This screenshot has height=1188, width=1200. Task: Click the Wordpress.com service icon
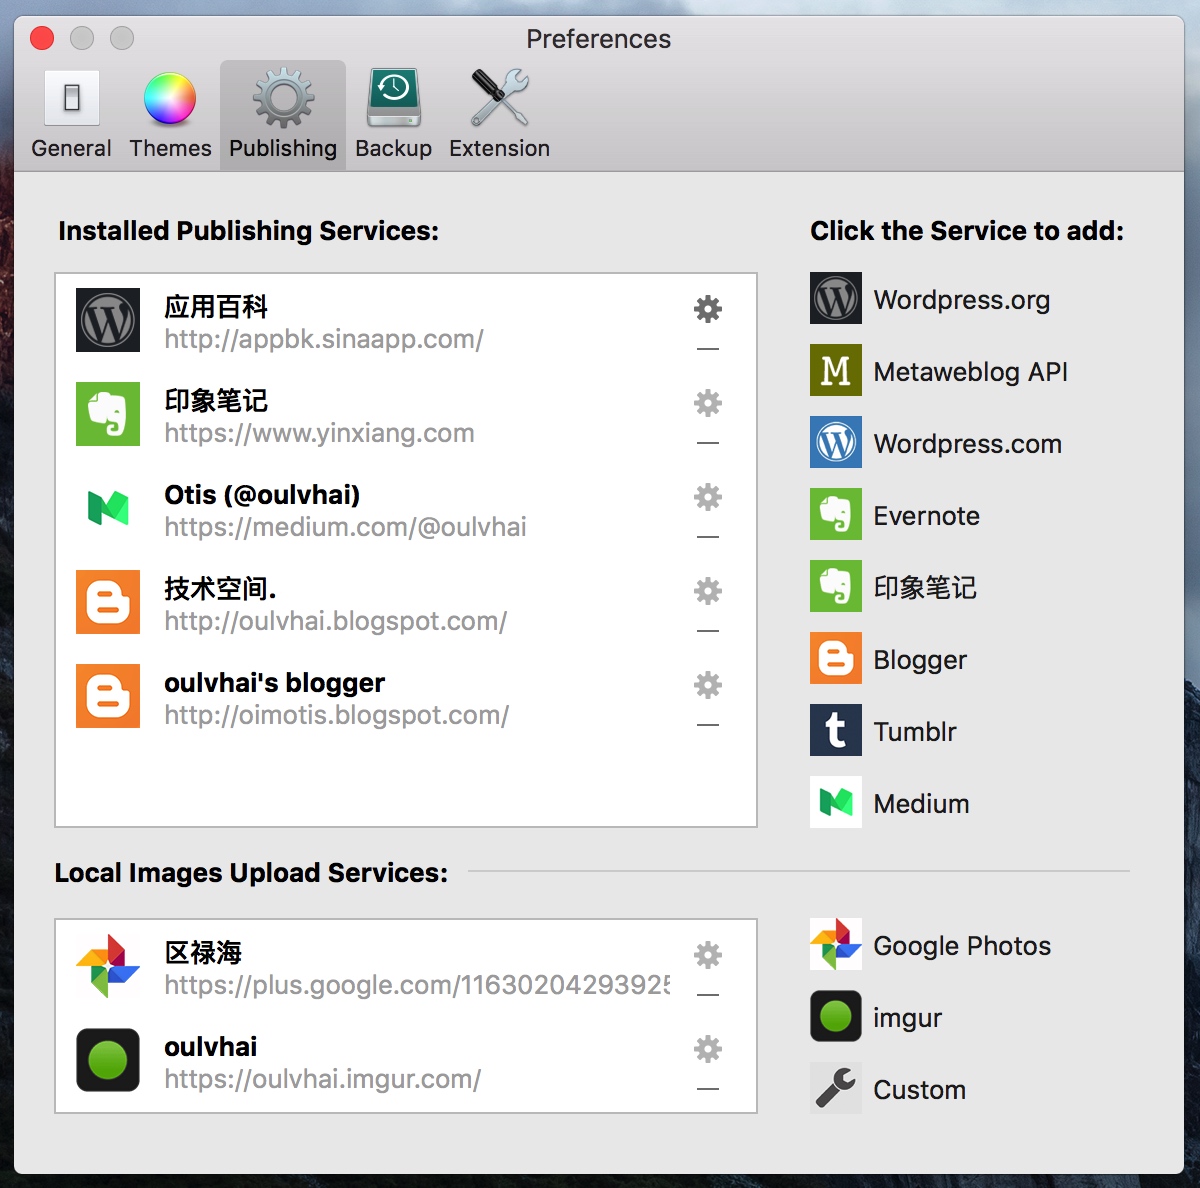[x=836, y=444]
